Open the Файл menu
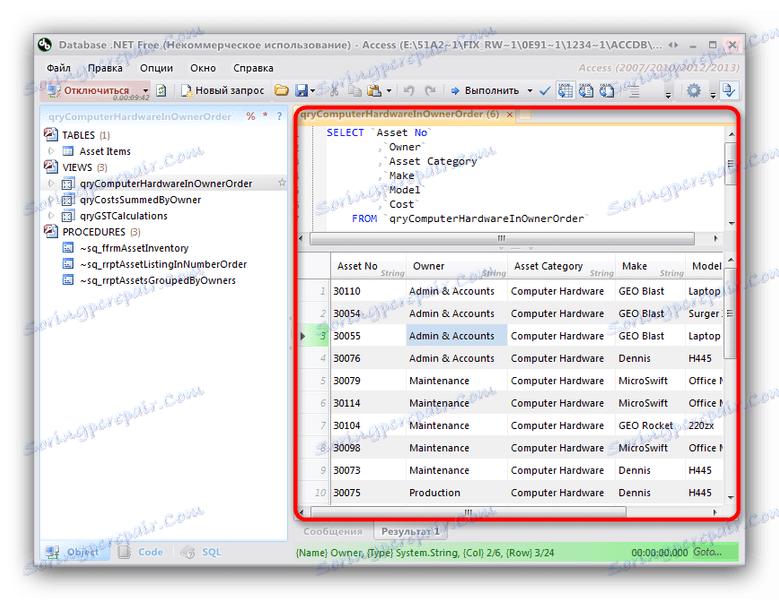 (x=59, y=68)
